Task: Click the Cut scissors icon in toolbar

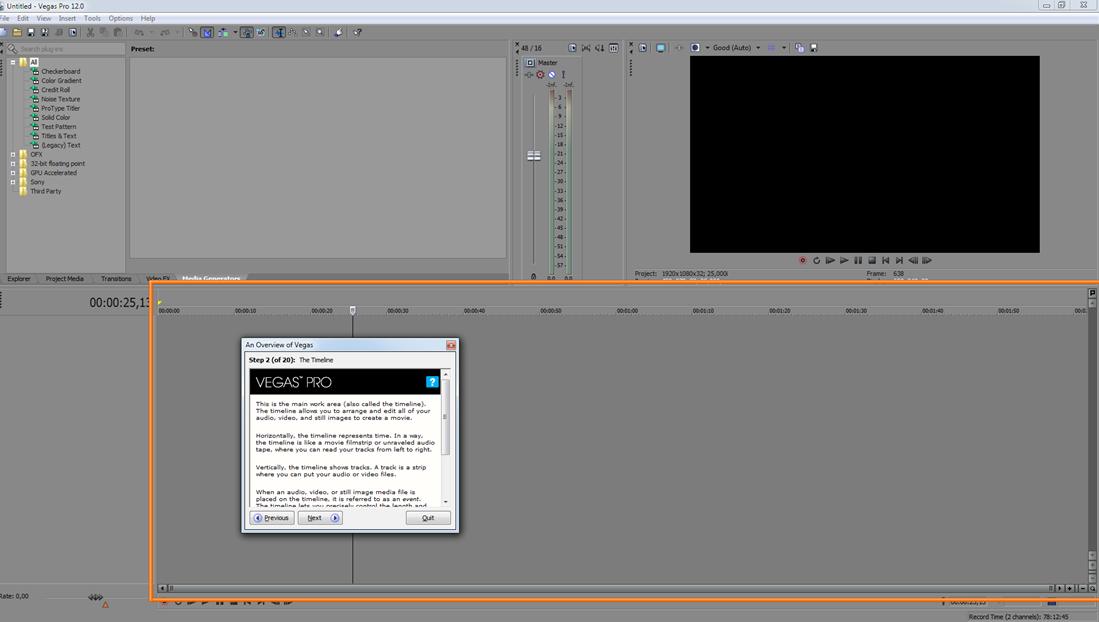Action: 90,32
